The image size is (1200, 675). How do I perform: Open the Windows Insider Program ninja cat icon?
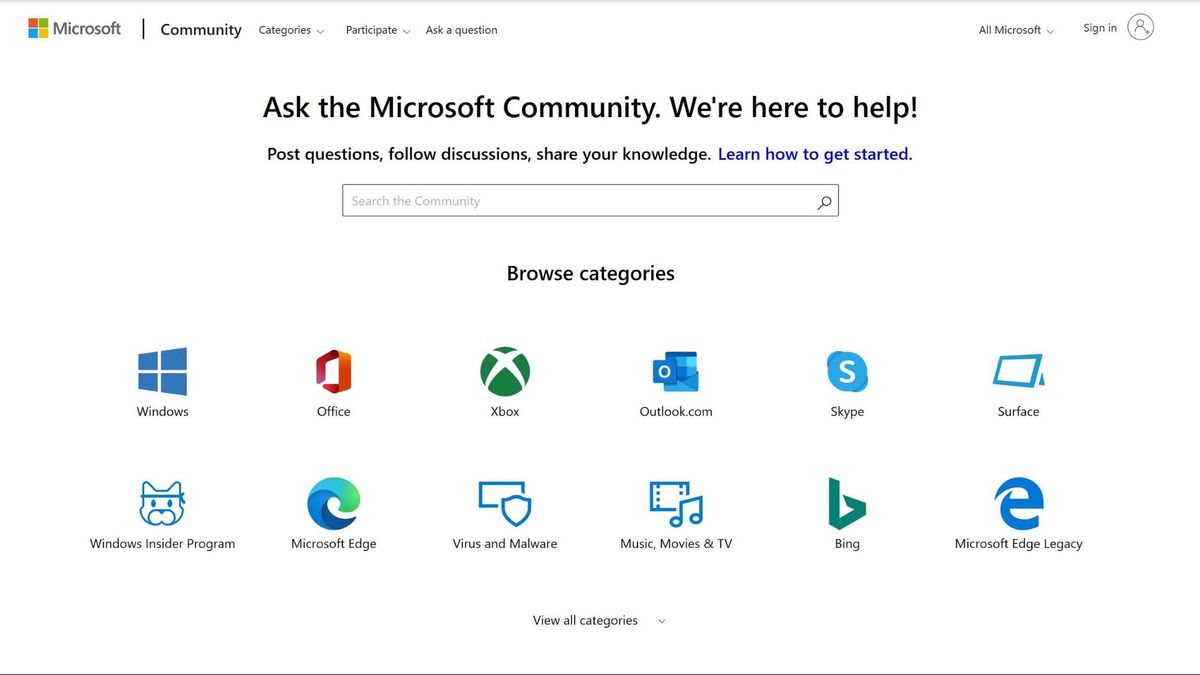pyautogui.click(x=162, y=501)
